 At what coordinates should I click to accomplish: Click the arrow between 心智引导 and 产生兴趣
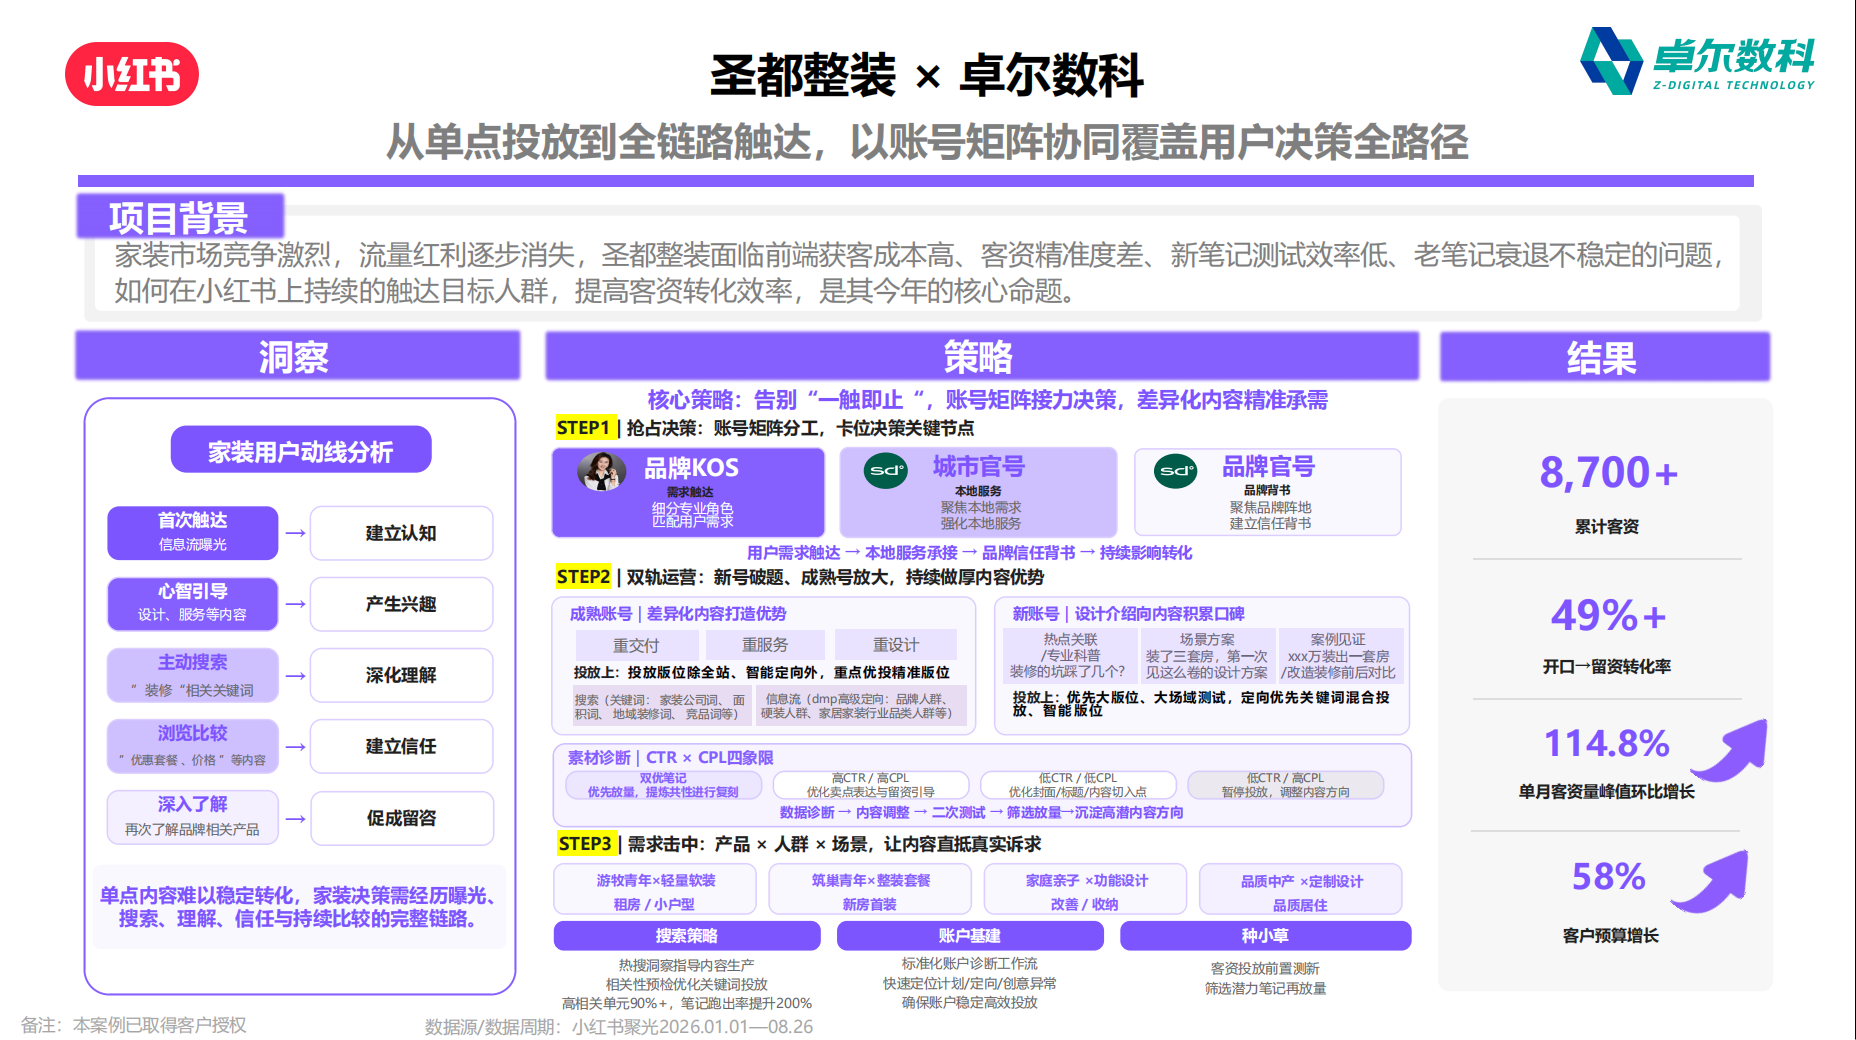295,604
